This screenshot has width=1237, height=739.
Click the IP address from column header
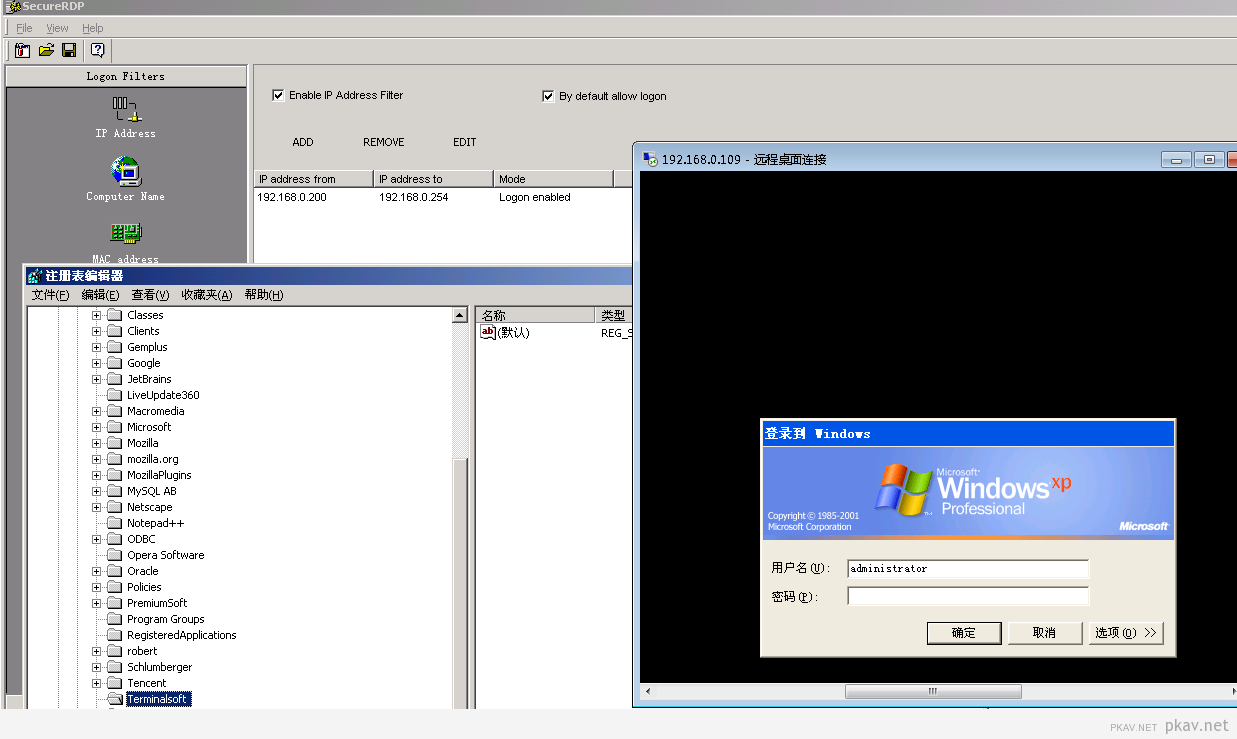coord(314,179)
